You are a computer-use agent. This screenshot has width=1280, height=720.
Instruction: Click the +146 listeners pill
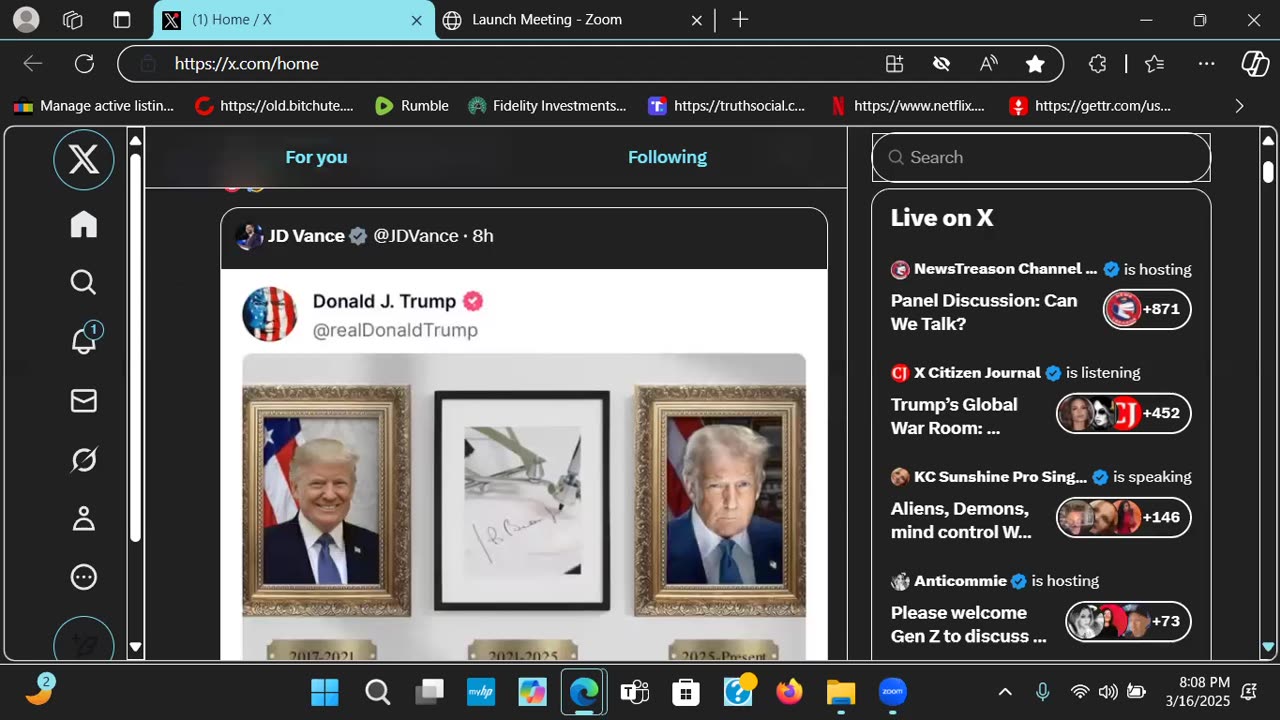pyautogui.click(x=1124, y=517)
